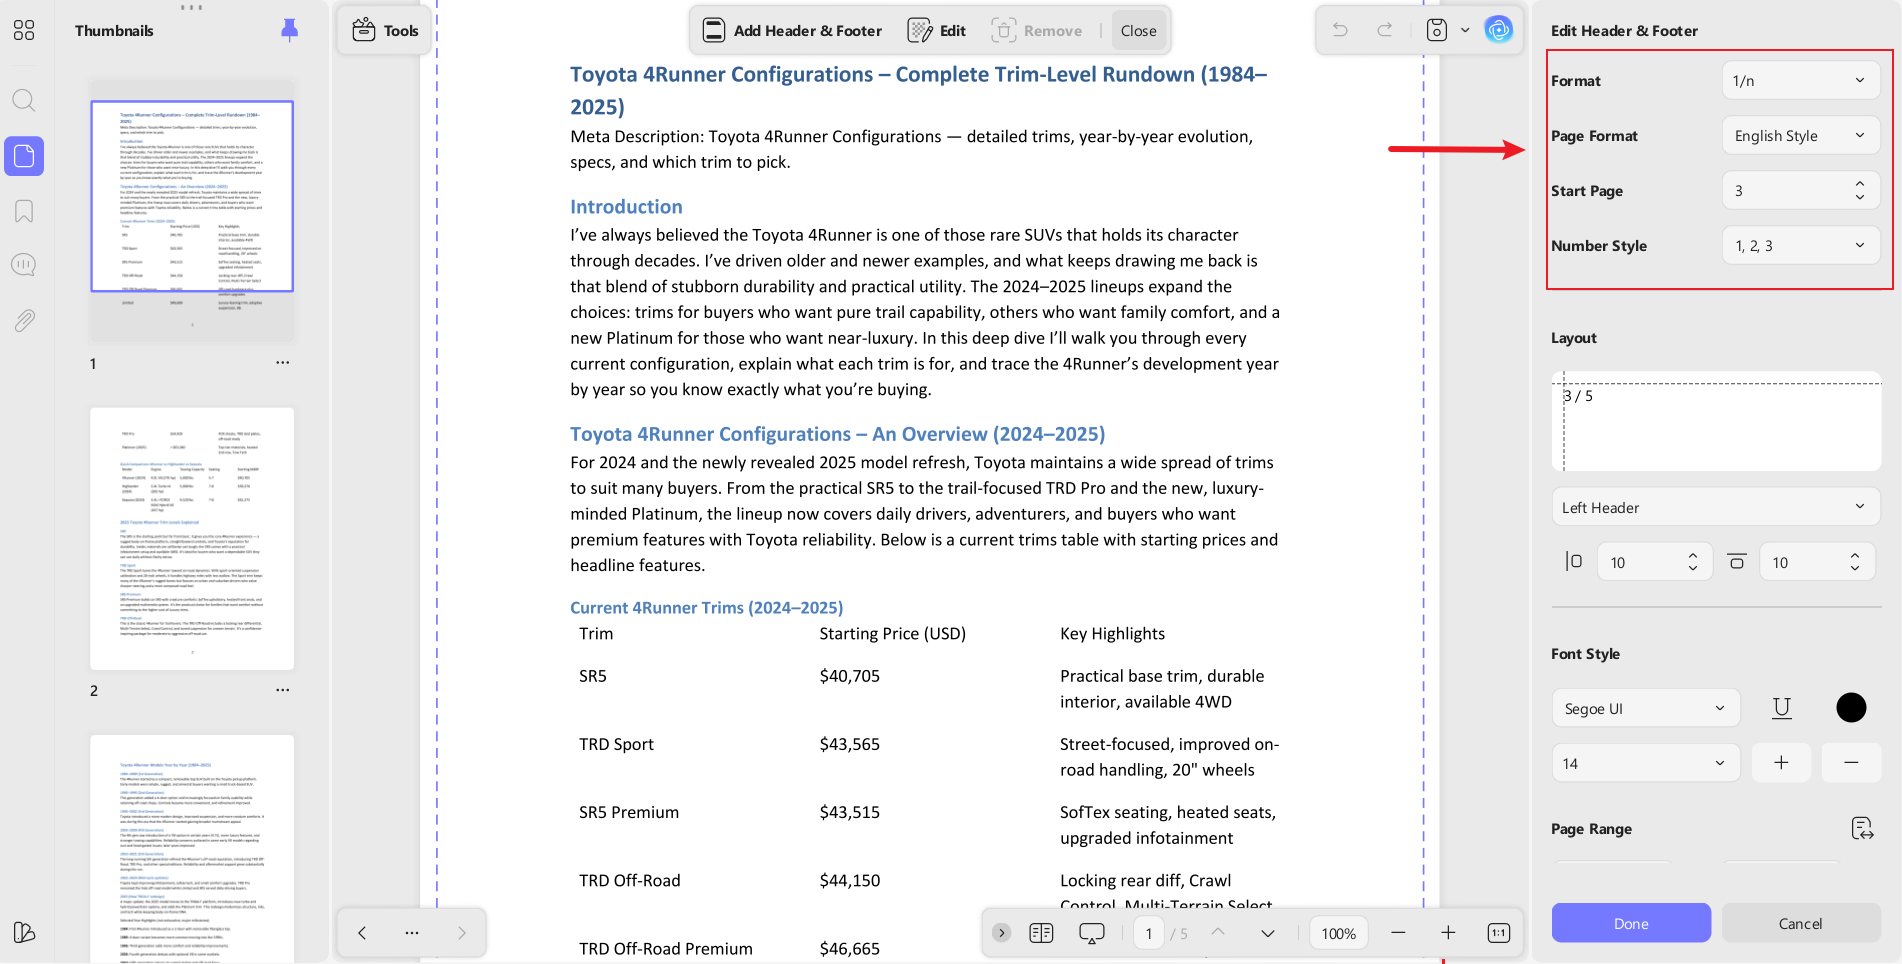Toggle underline font style
The image size is (1902, 964).
tap(1781, 708)
